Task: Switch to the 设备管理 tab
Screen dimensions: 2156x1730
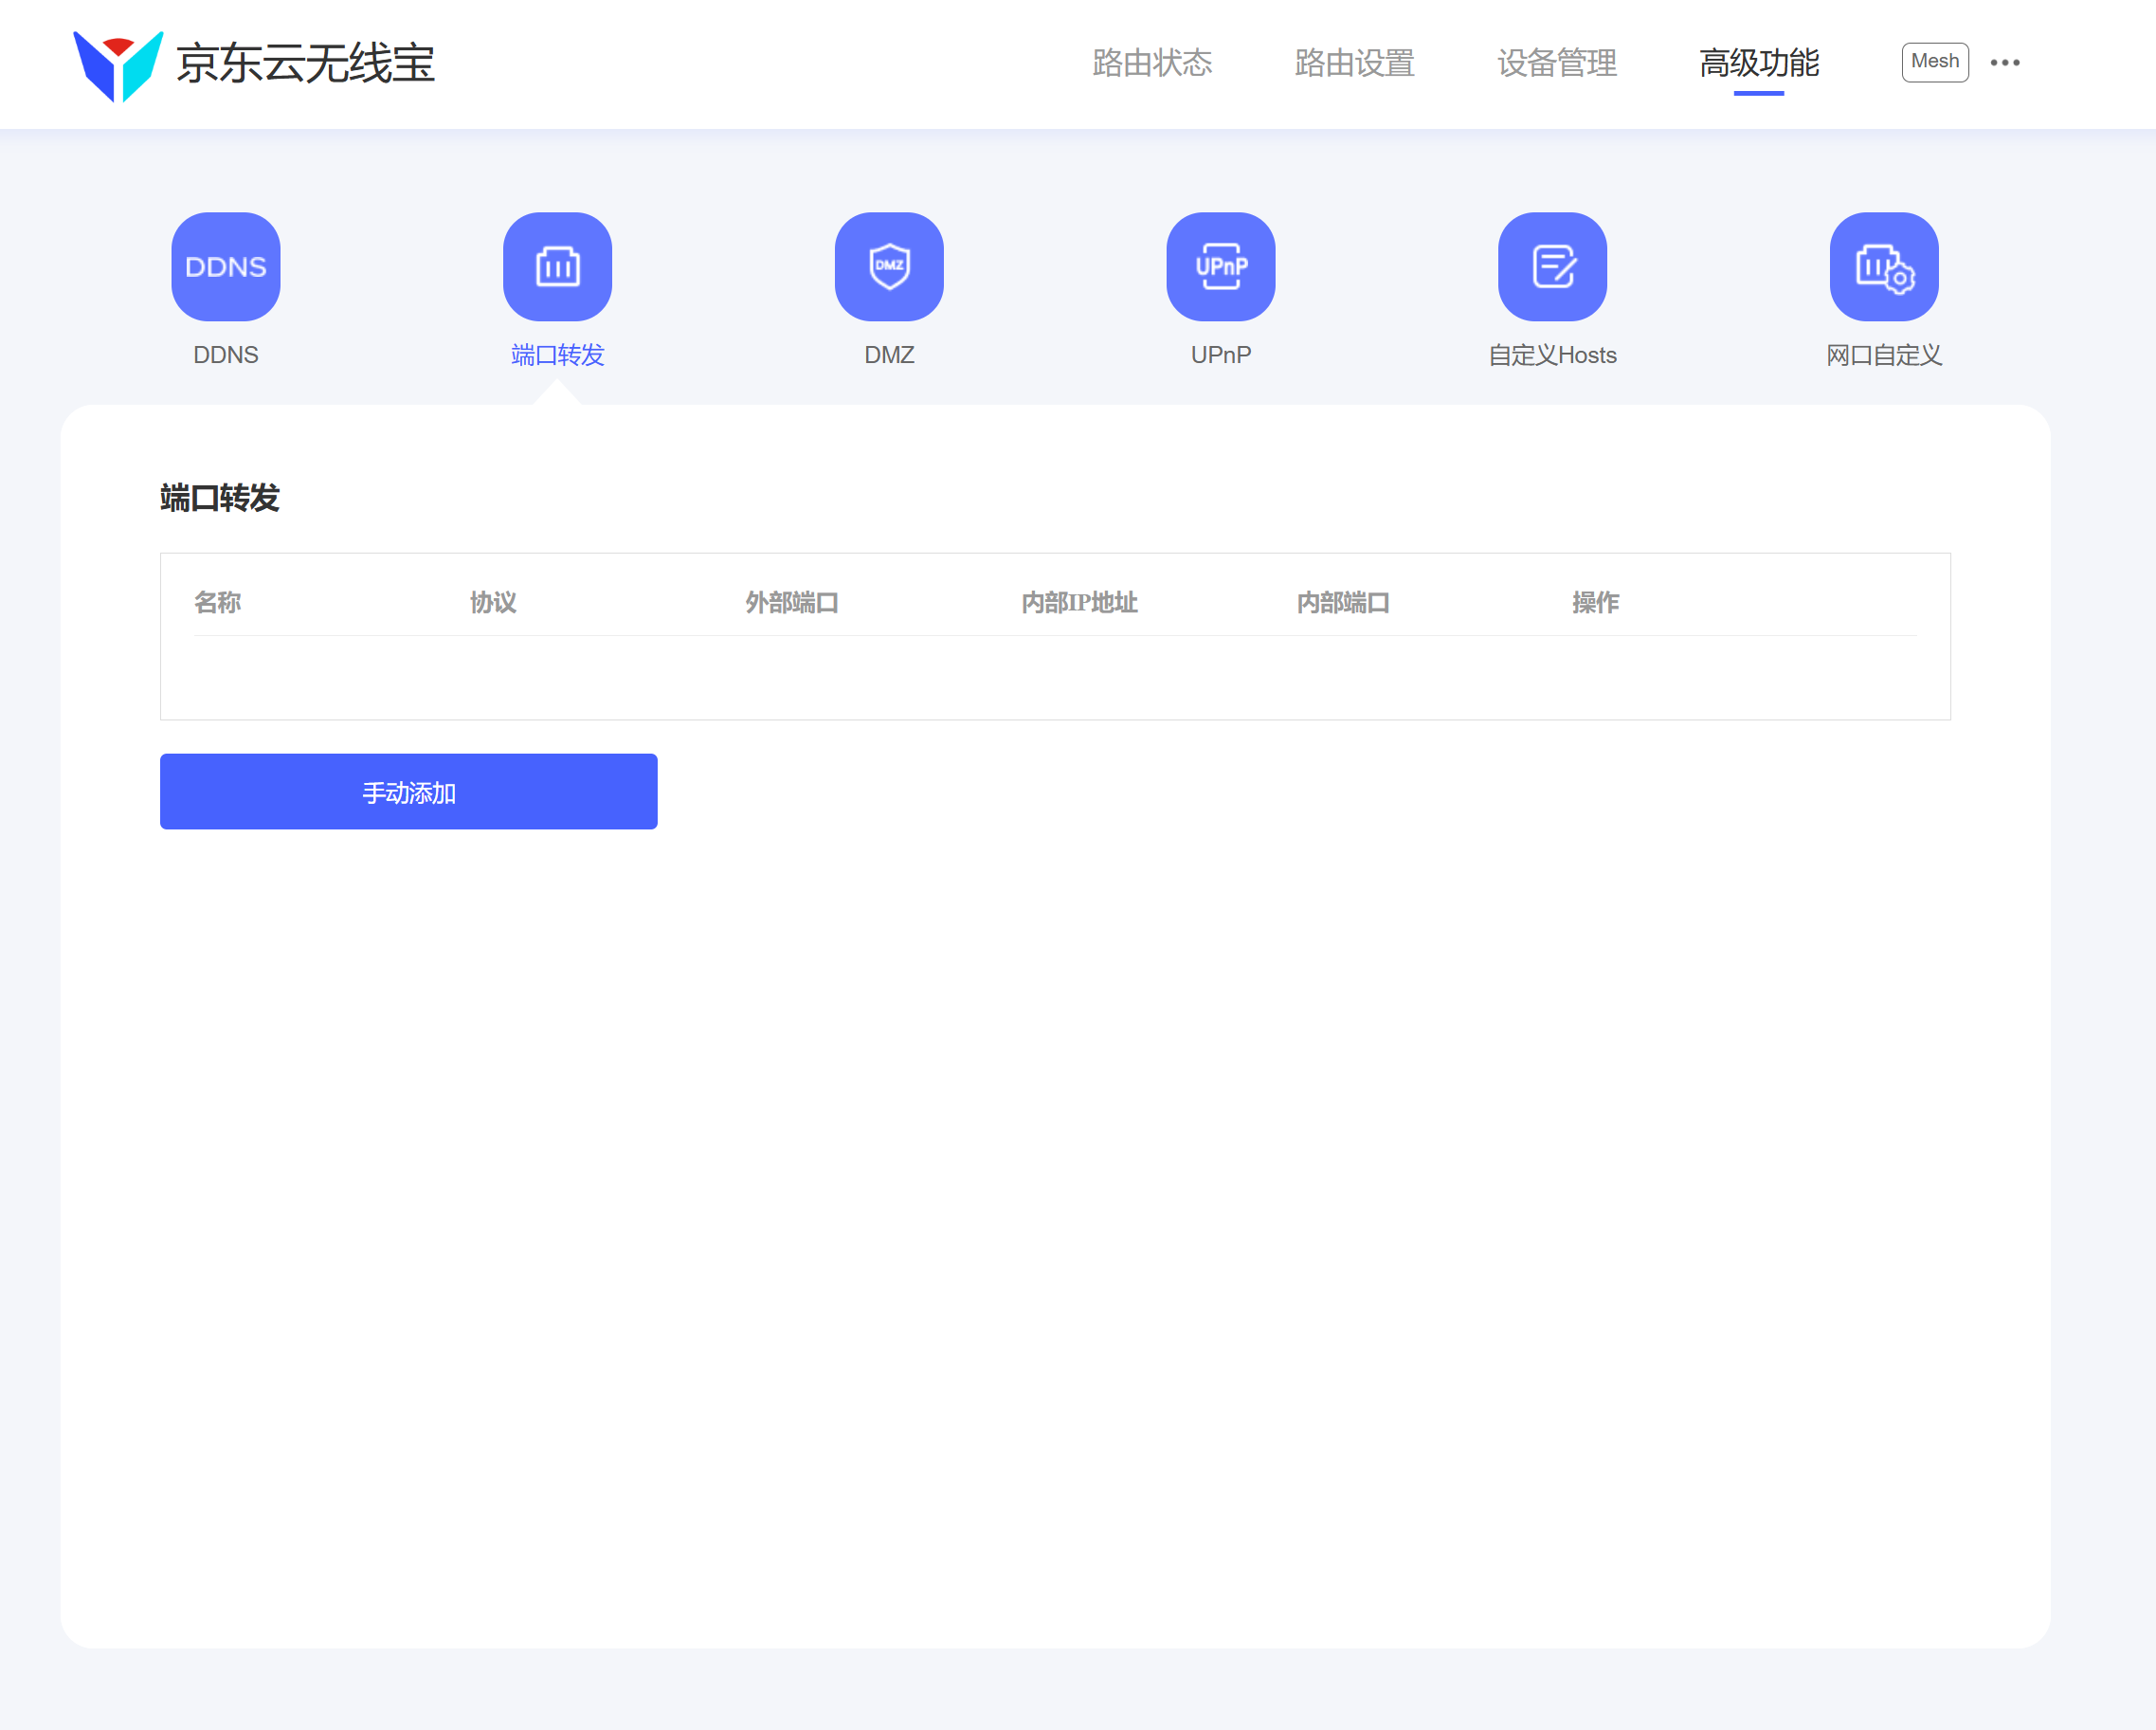Action: (1557, 63)
